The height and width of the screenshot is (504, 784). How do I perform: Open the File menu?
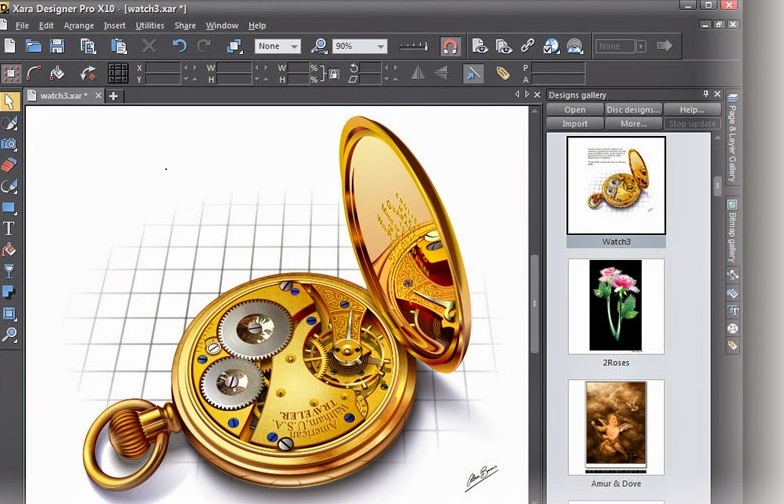click(22, 26)
